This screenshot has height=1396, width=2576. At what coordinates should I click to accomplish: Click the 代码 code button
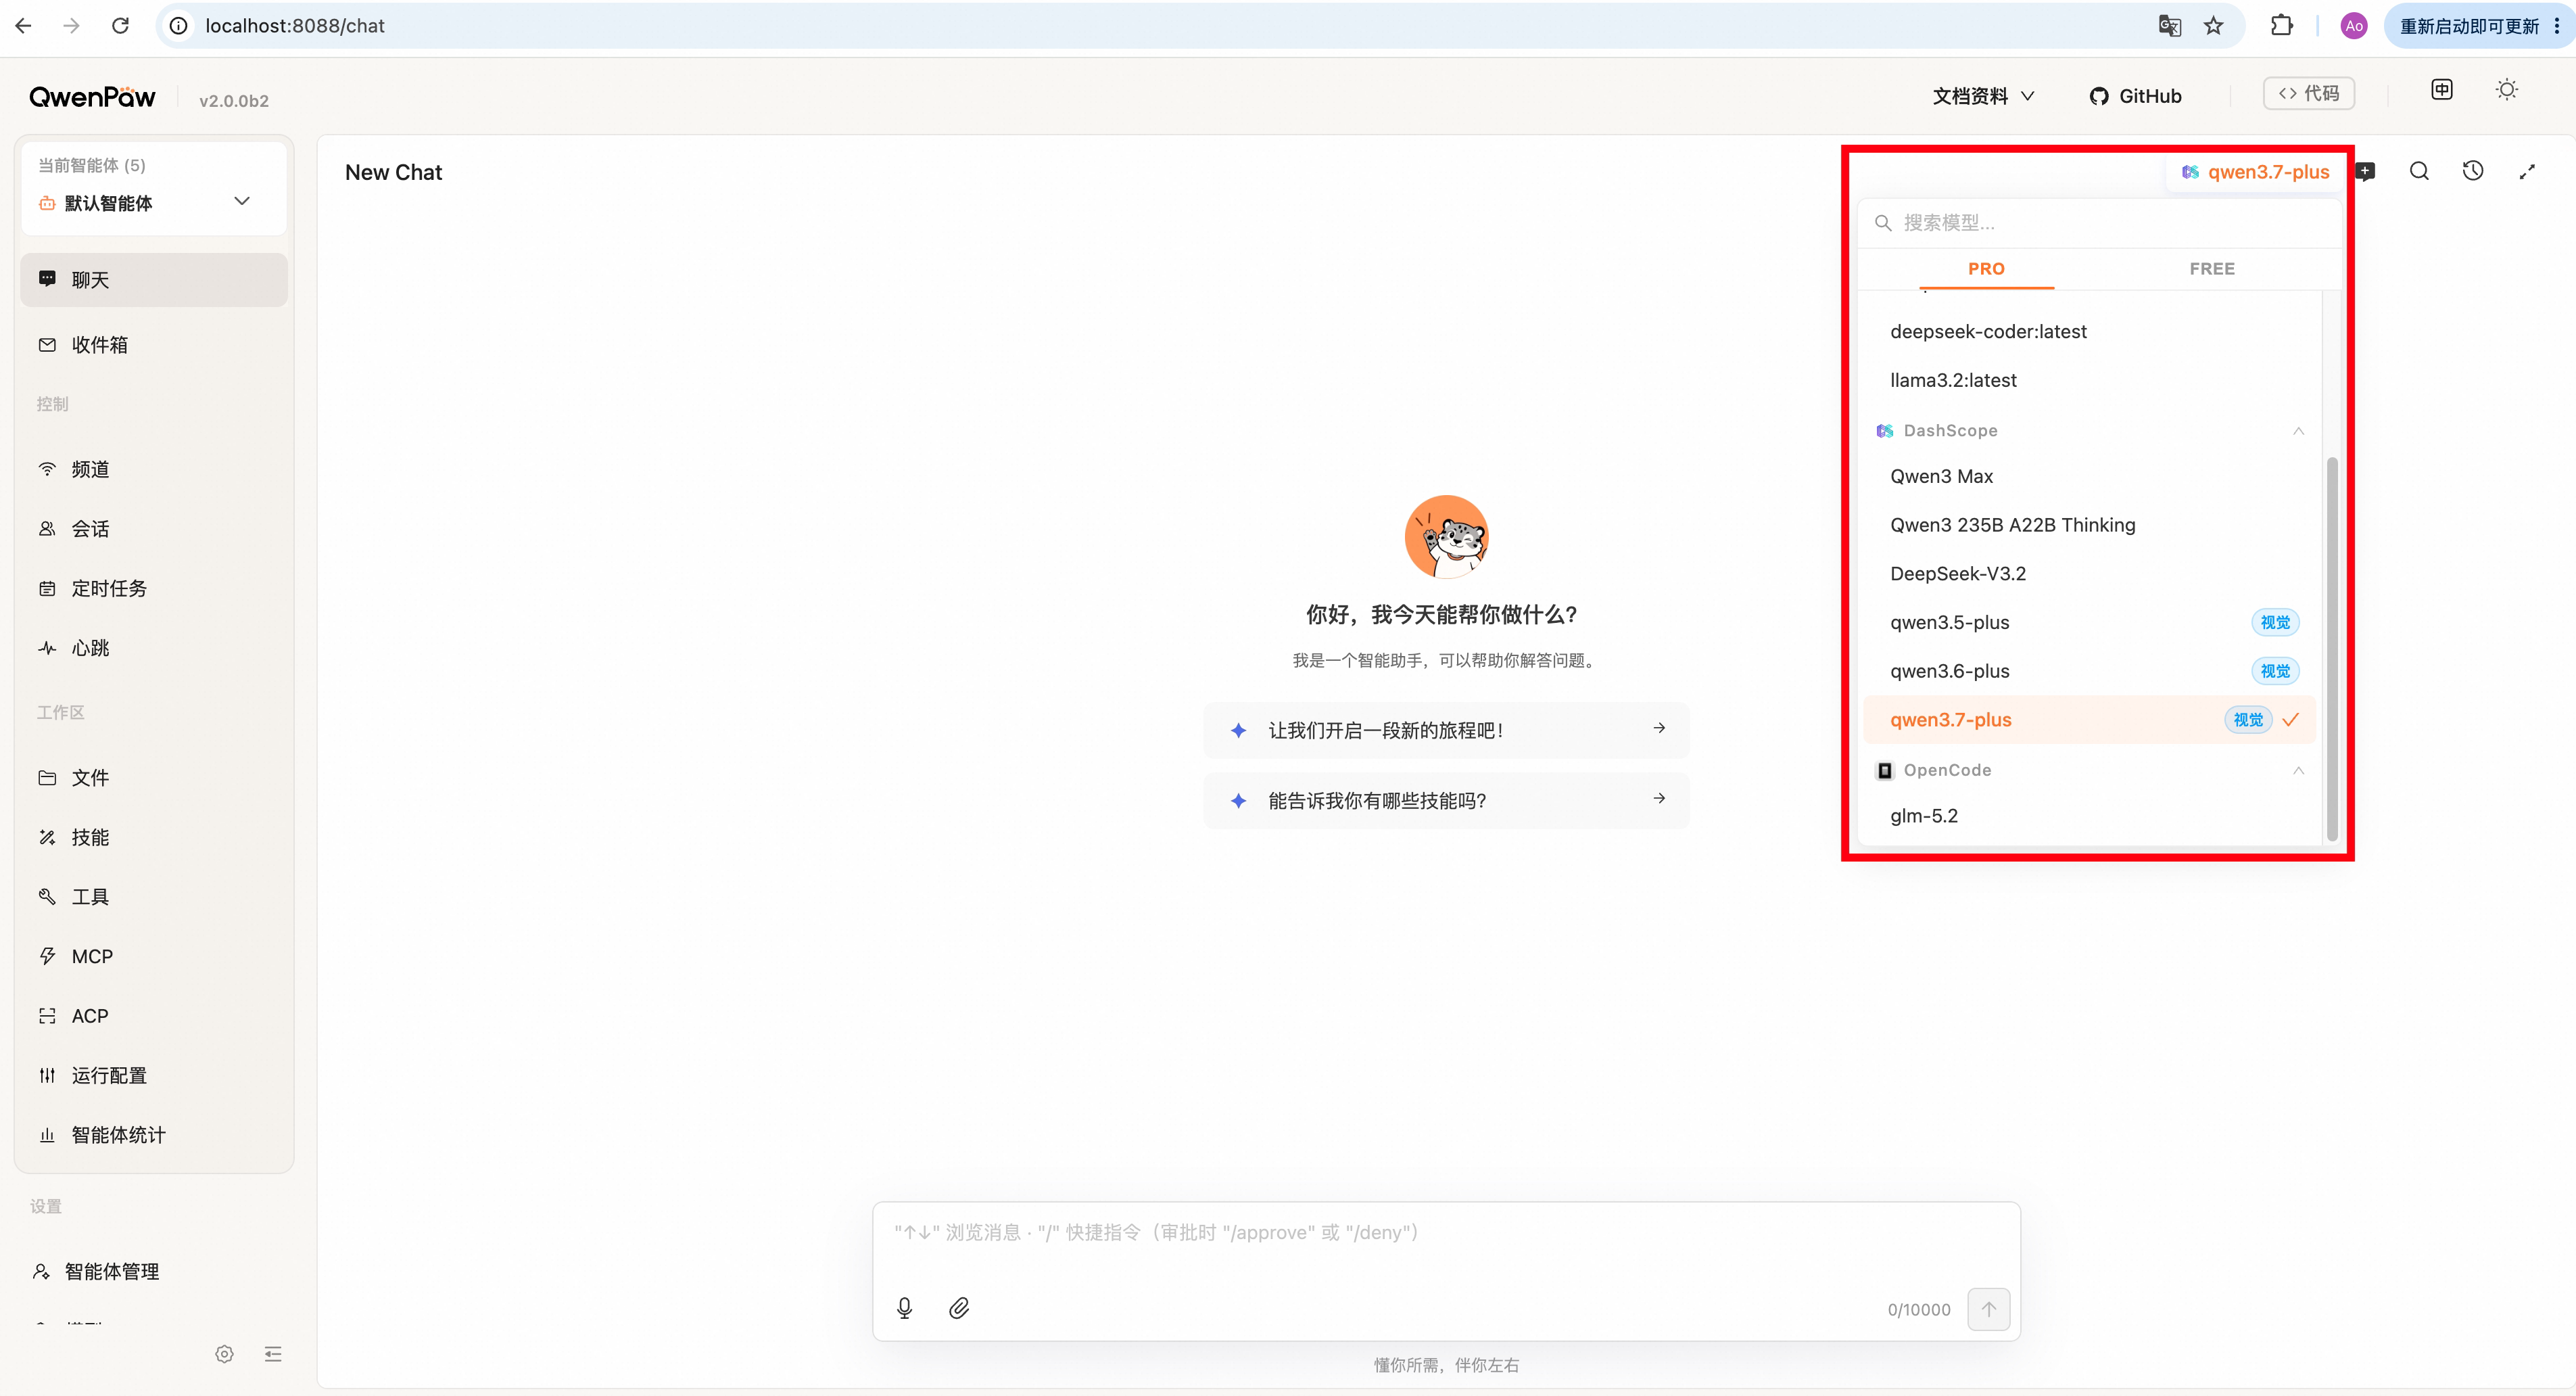(2309, 93)
